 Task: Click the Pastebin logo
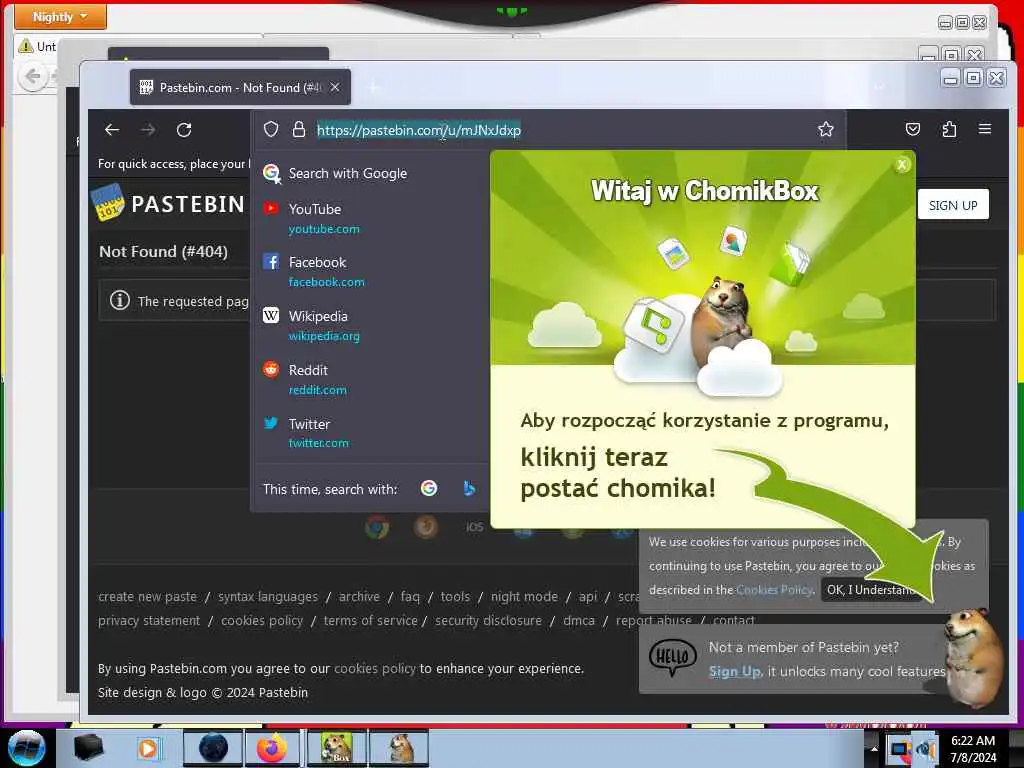click(168, 203)
